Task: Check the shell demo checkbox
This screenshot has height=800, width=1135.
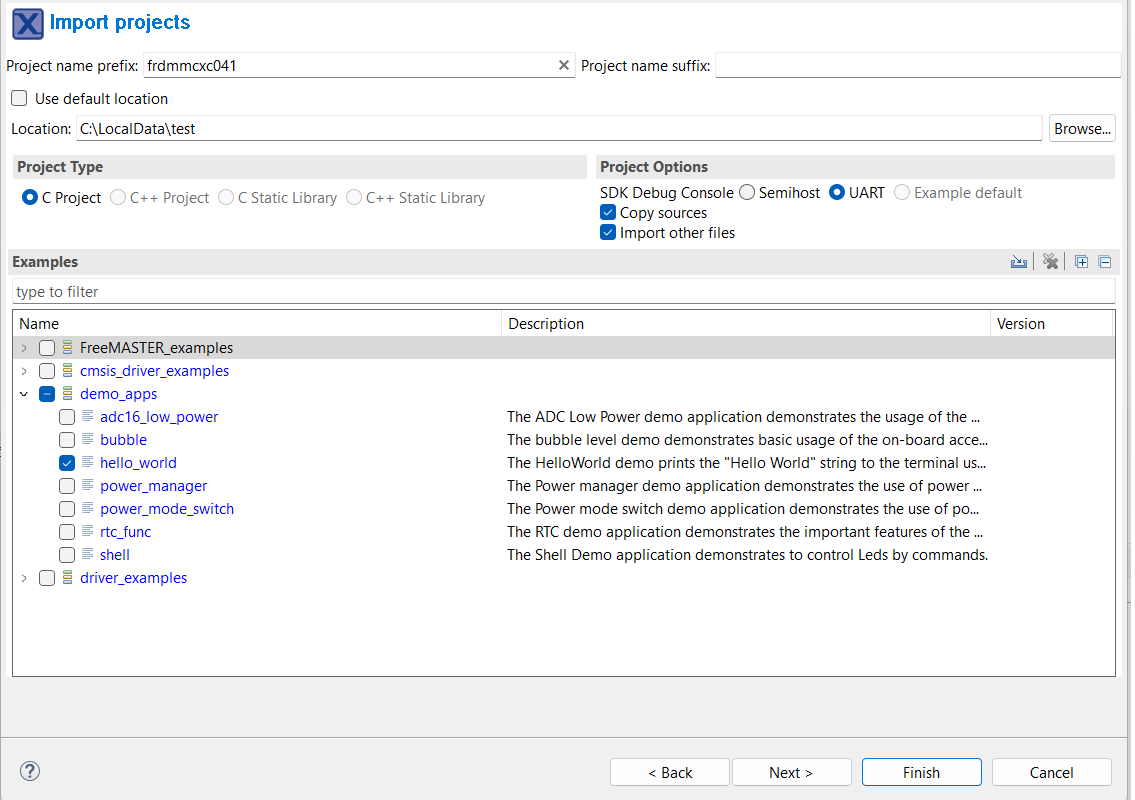Action: pyautogui.click(x=67, y=555)
